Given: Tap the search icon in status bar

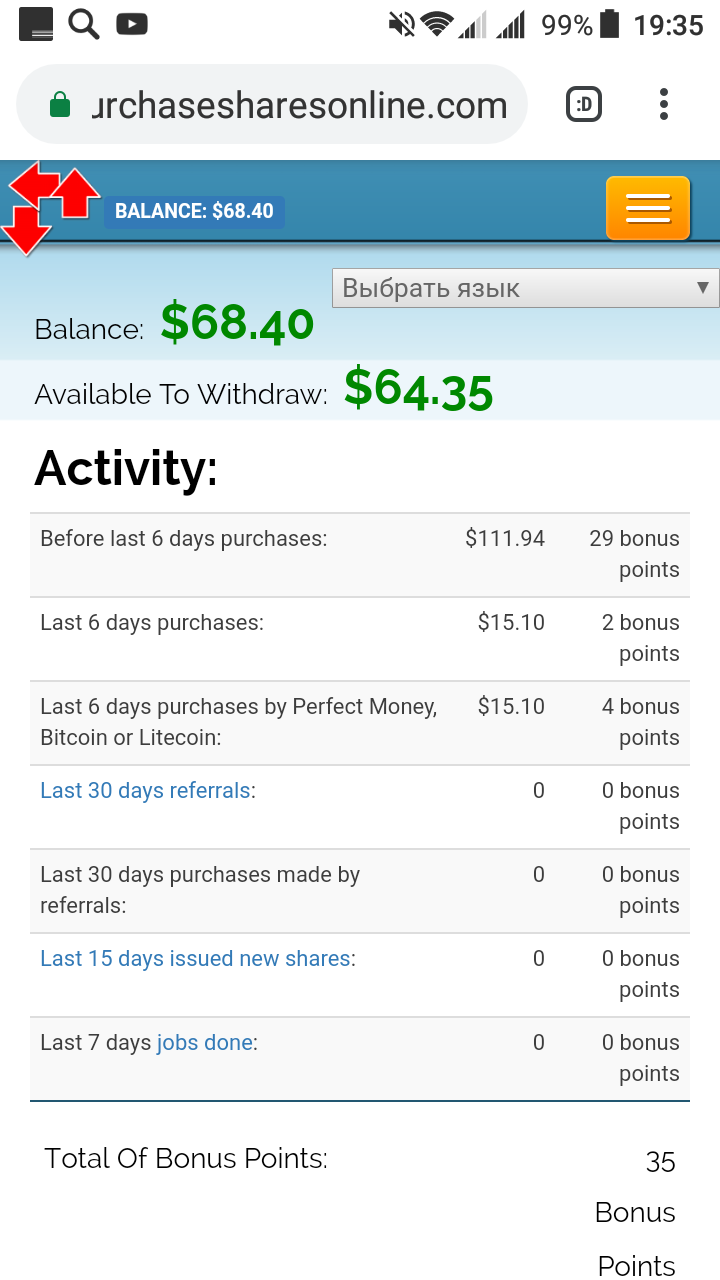Looking at the screenshot, I should click(x=84, y=23).
